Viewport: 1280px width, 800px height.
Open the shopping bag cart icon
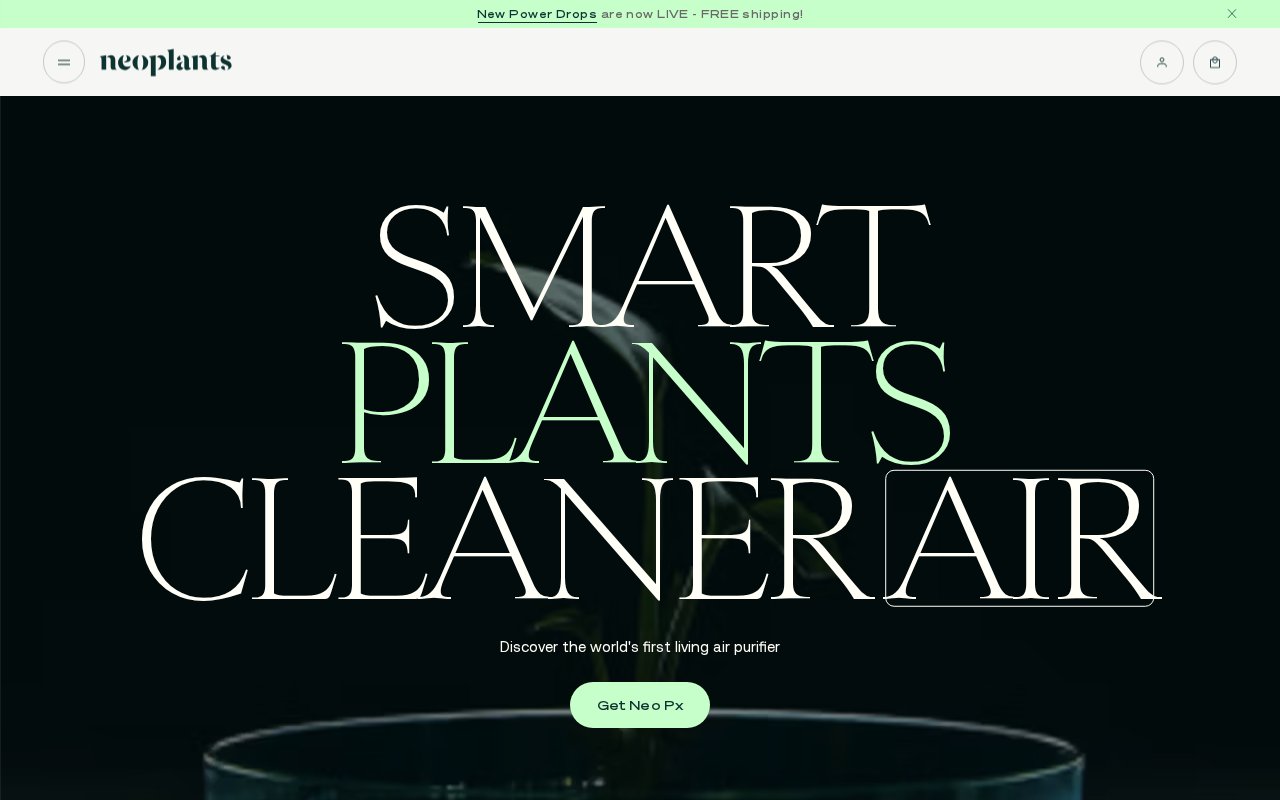pyautogui.click(x=1215, y=62)
